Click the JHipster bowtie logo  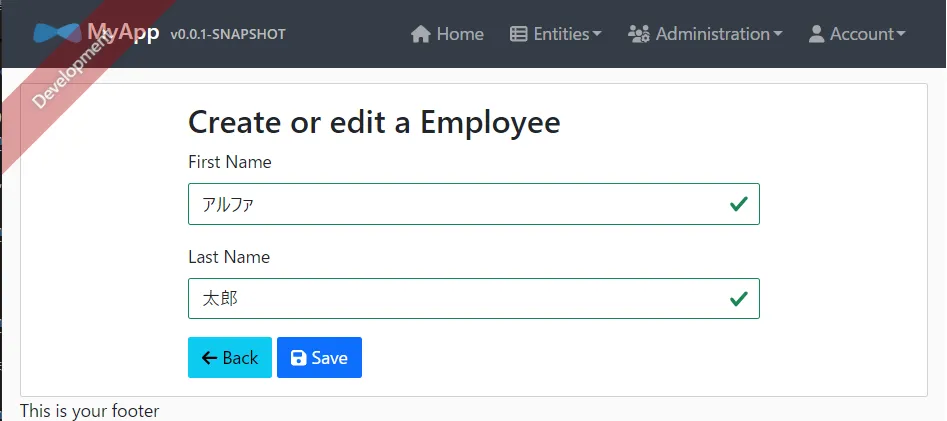tap(57, 33)
